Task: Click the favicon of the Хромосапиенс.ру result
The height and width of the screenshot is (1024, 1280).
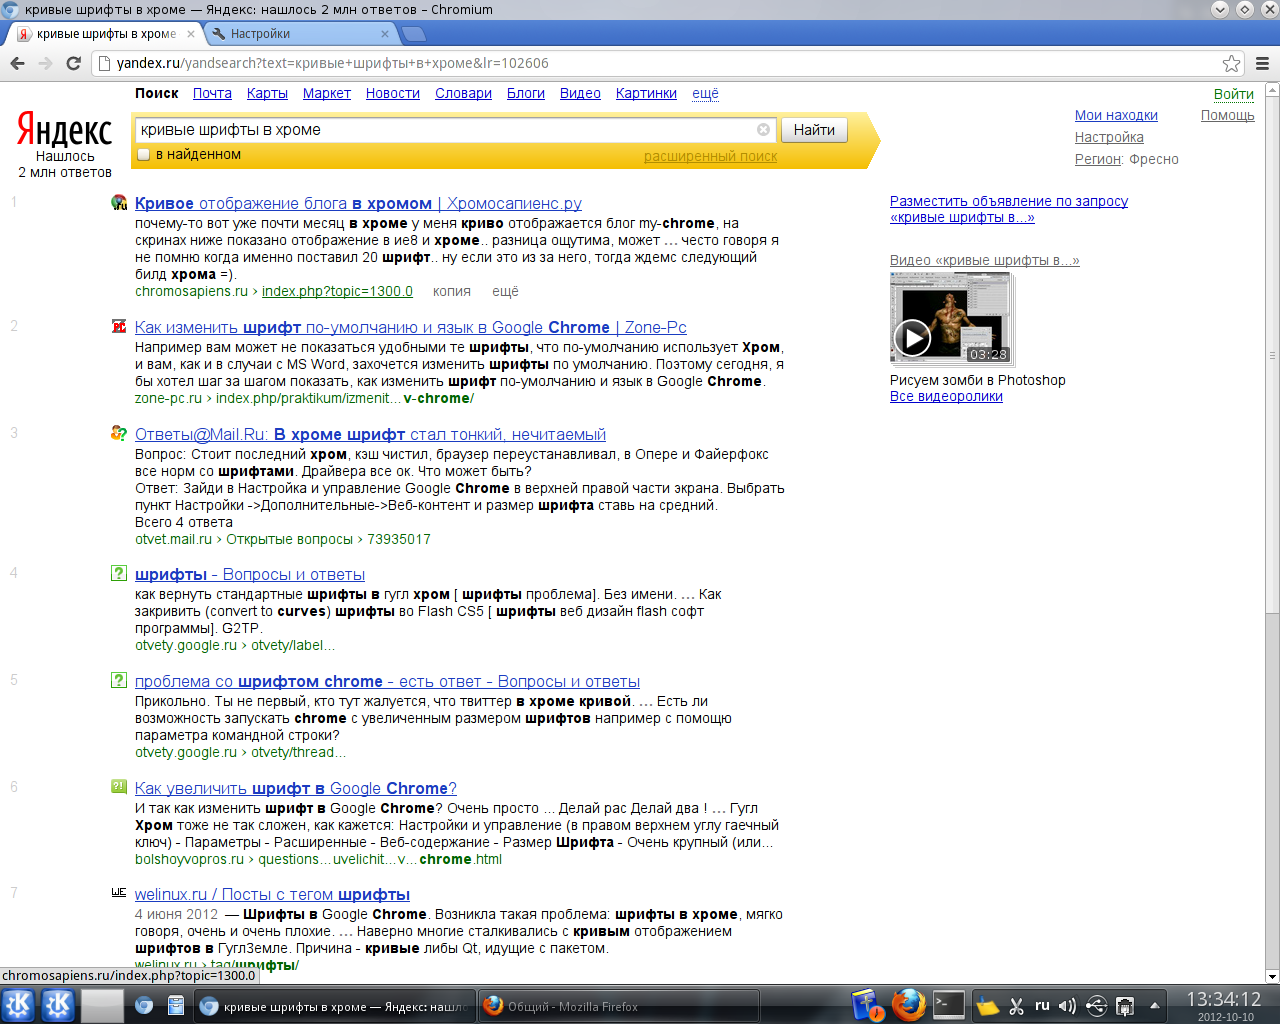Action: pyautogui.click(x=119, y=203)
